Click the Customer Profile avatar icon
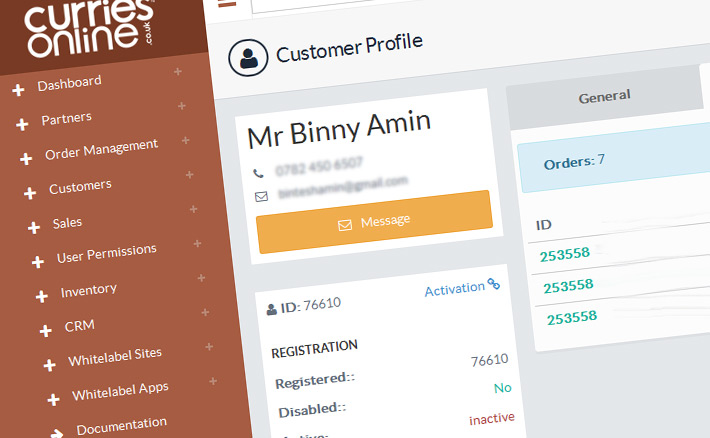 248,57
